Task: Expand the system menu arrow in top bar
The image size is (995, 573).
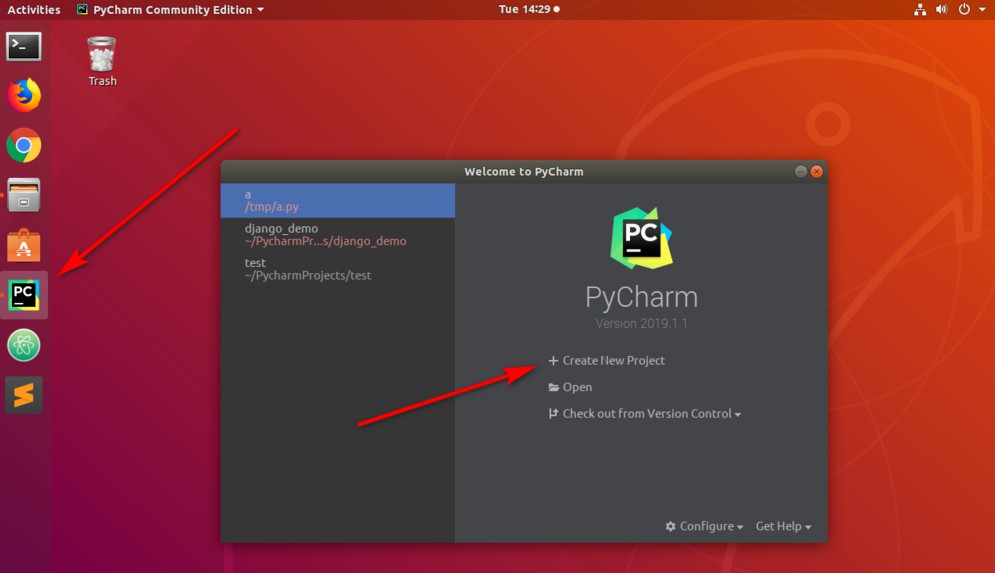Action: [982, 10]
